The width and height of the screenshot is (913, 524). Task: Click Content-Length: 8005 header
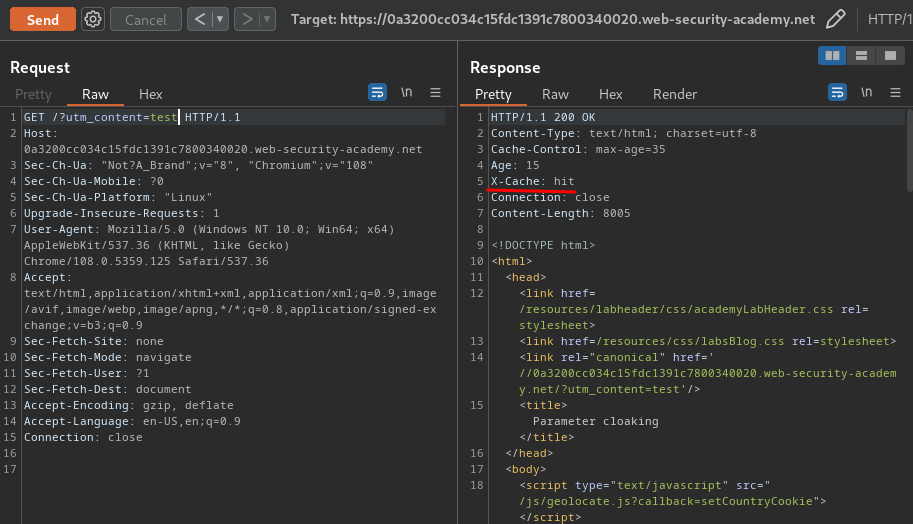coord(561,213)
